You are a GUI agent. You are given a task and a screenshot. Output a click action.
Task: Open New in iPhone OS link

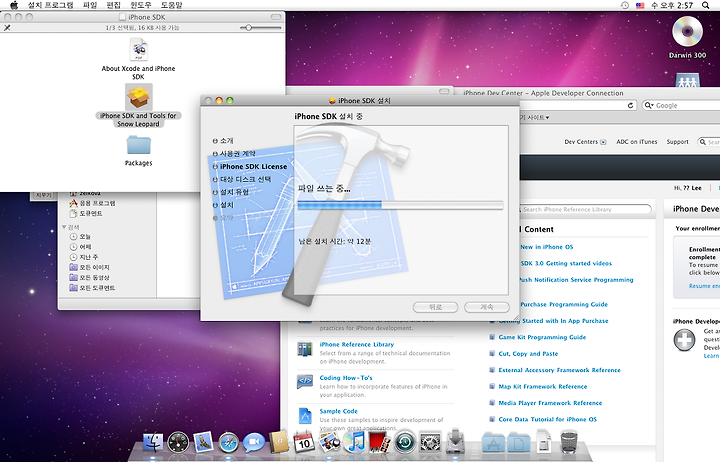tap(546, 247)
